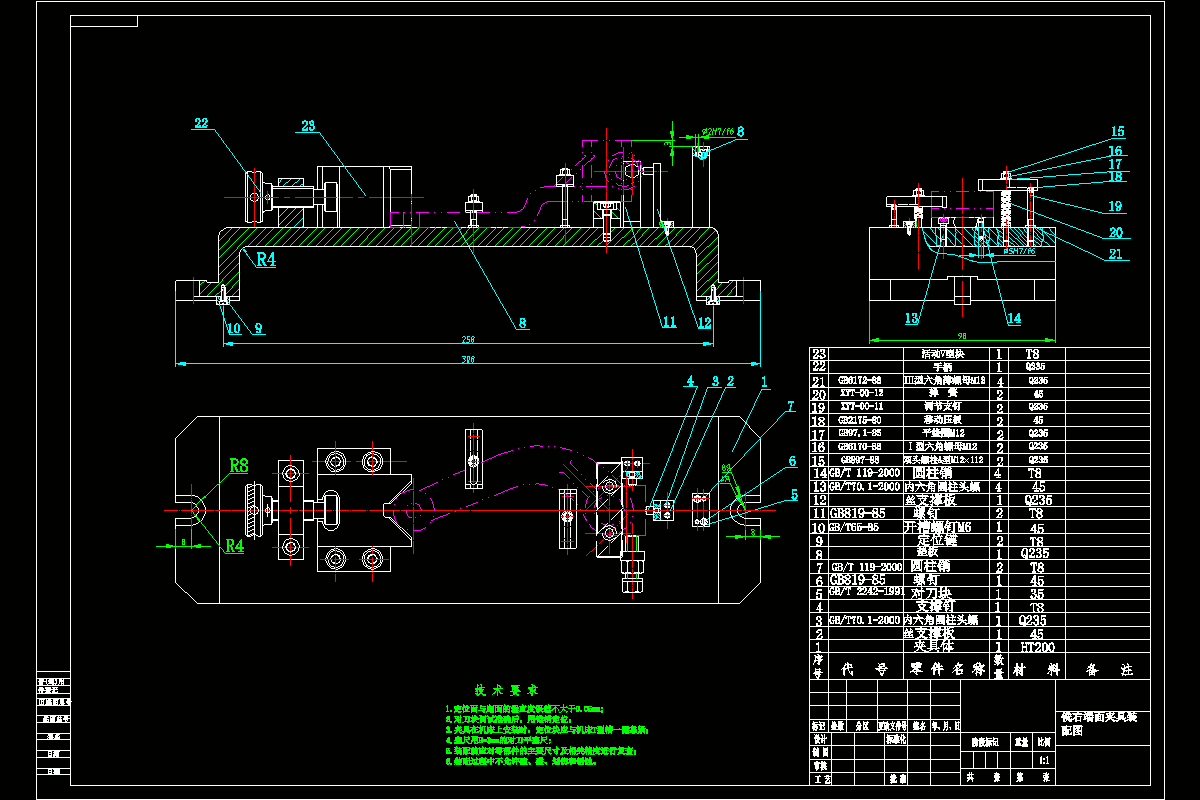Screen dimensions: 1200x800
Task: Click the XYT-00-12 code cell
Action: 861,393
